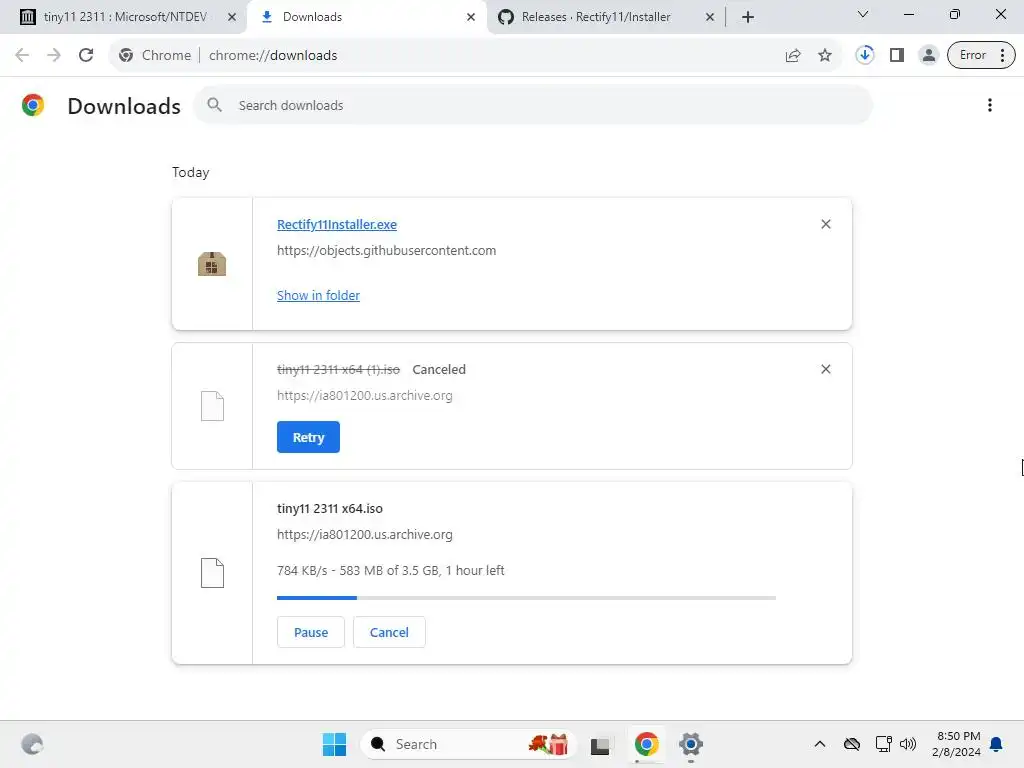Screen dimensions: 1024x768
Task: Open the volume speaker tray icon
Action: (x=908, y=744)
